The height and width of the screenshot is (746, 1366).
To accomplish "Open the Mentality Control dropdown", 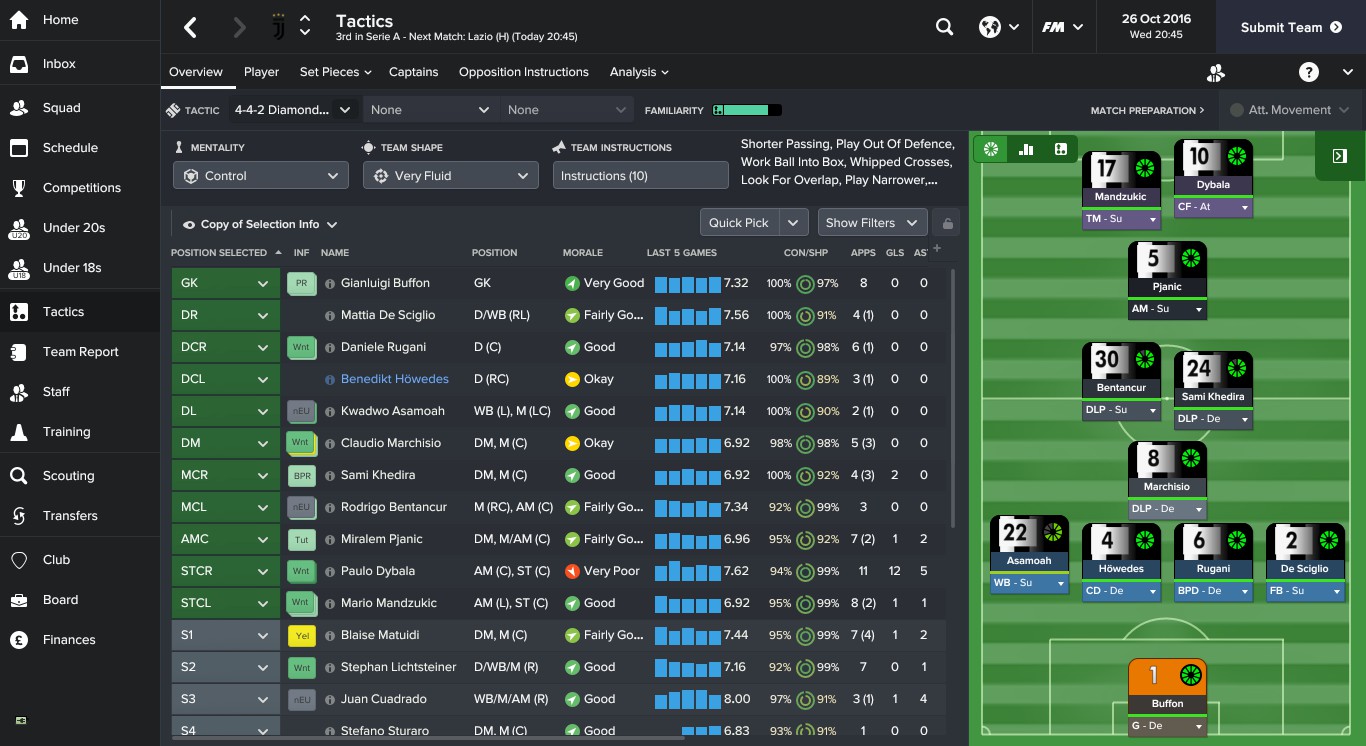I will pos(260,174).
